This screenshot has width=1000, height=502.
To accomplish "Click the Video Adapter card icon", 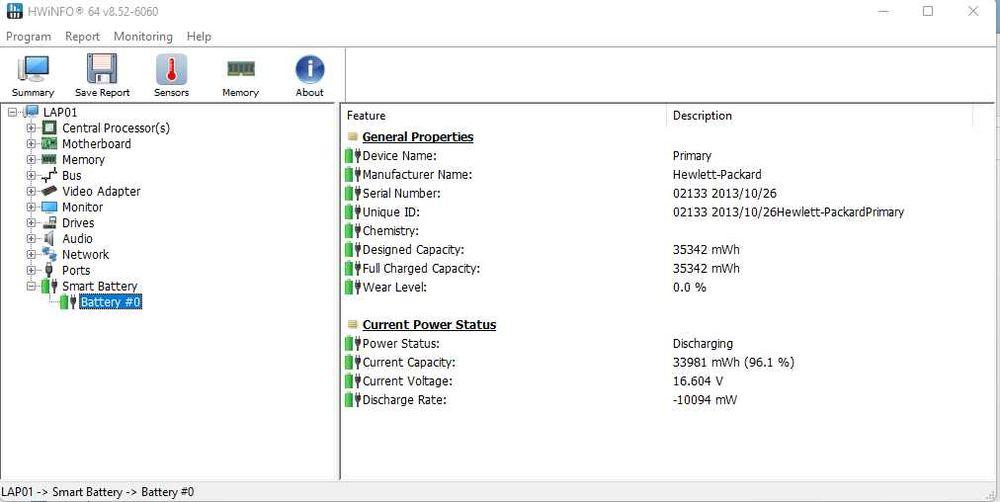I will pos(49,191).
